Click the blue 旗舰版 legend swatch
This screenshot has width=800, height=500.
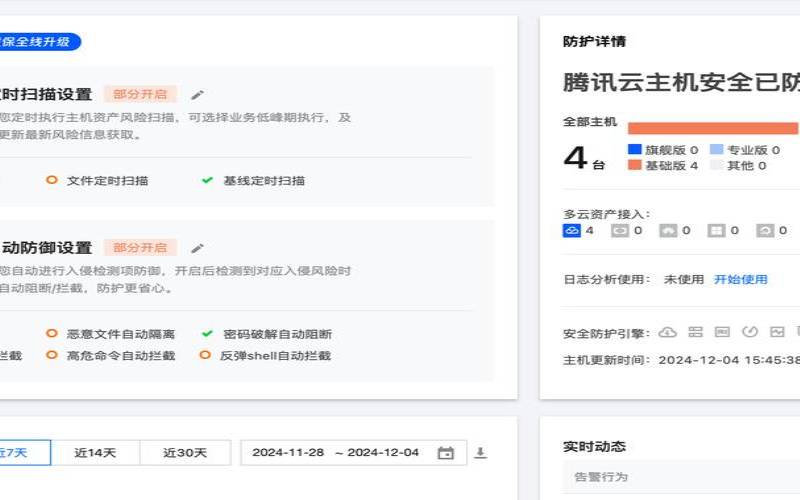click(x=635, y=149)
